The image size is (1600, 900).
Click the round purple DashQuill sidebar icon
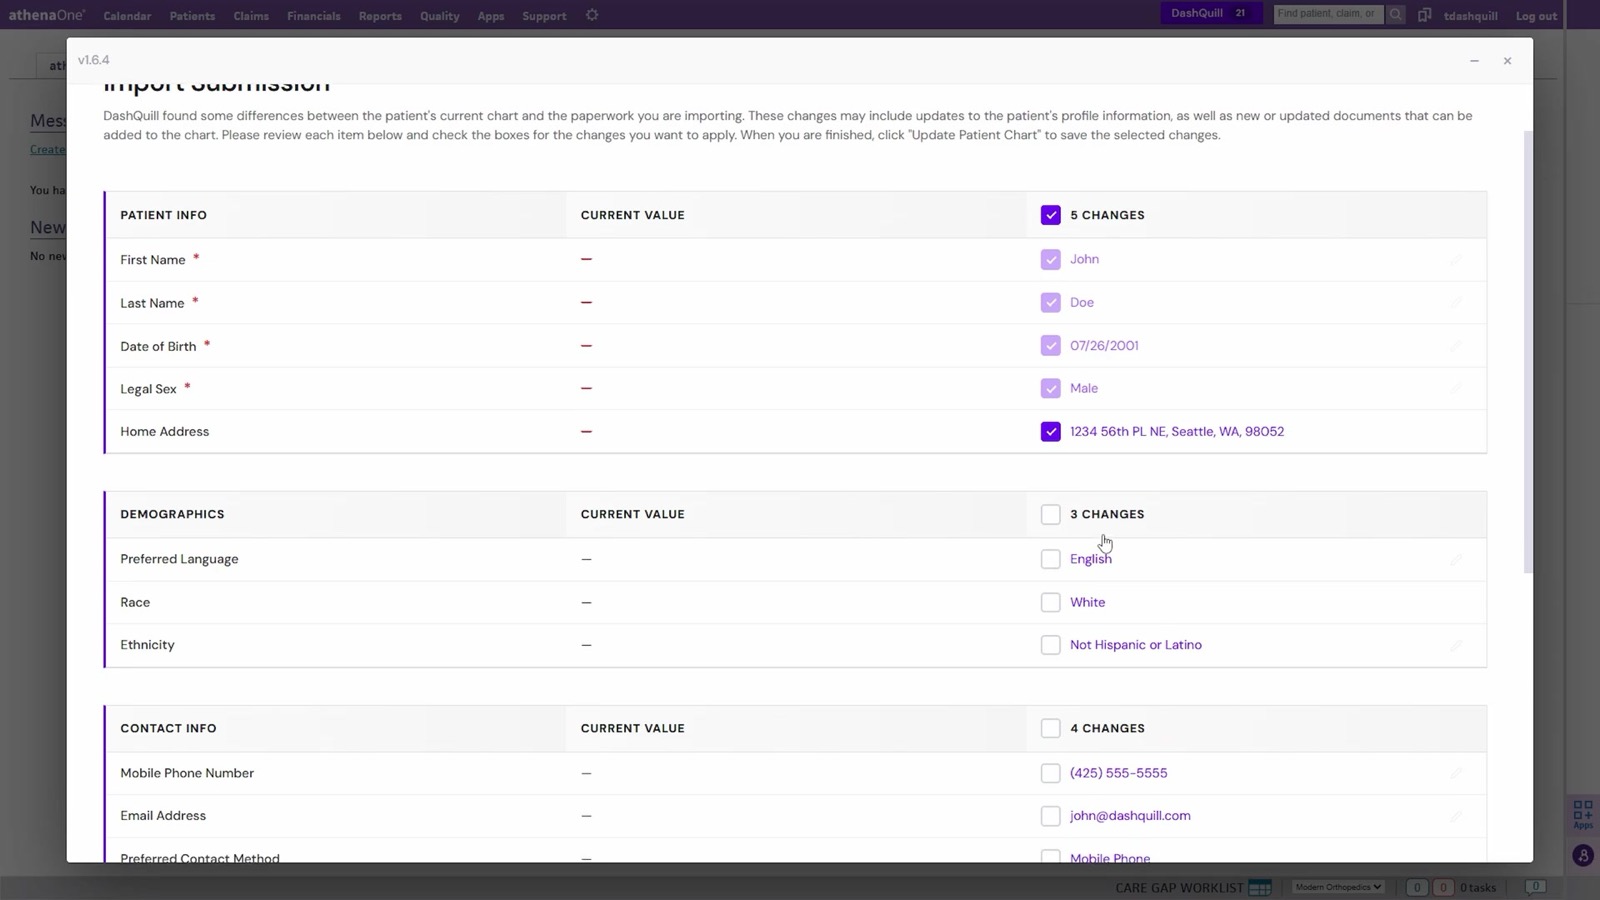[1583, 856]
